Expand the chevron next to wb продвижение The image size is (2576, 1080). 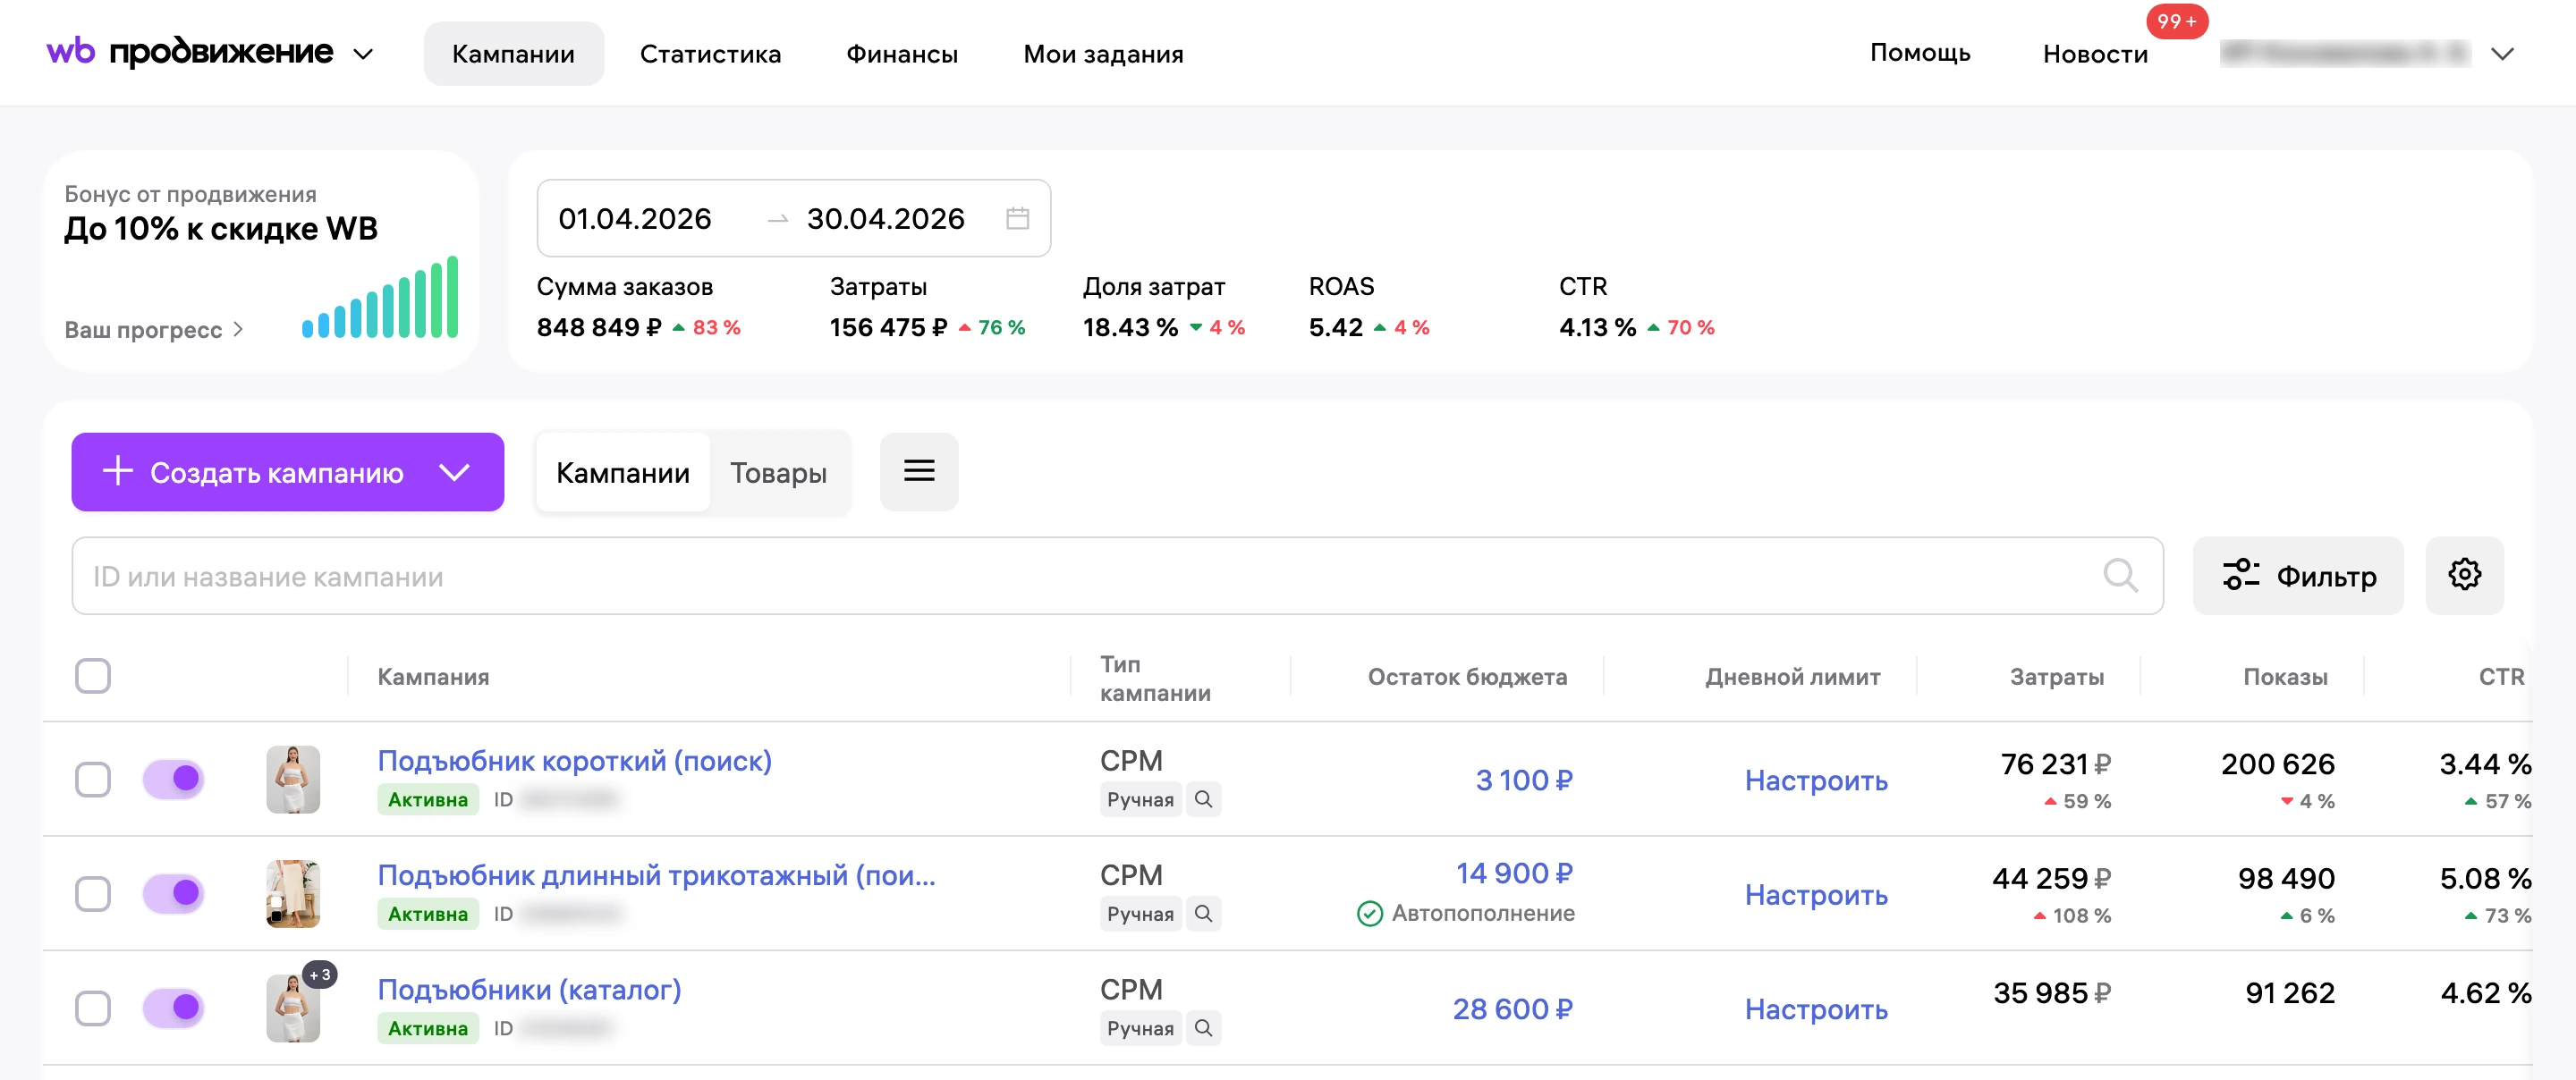363,54
